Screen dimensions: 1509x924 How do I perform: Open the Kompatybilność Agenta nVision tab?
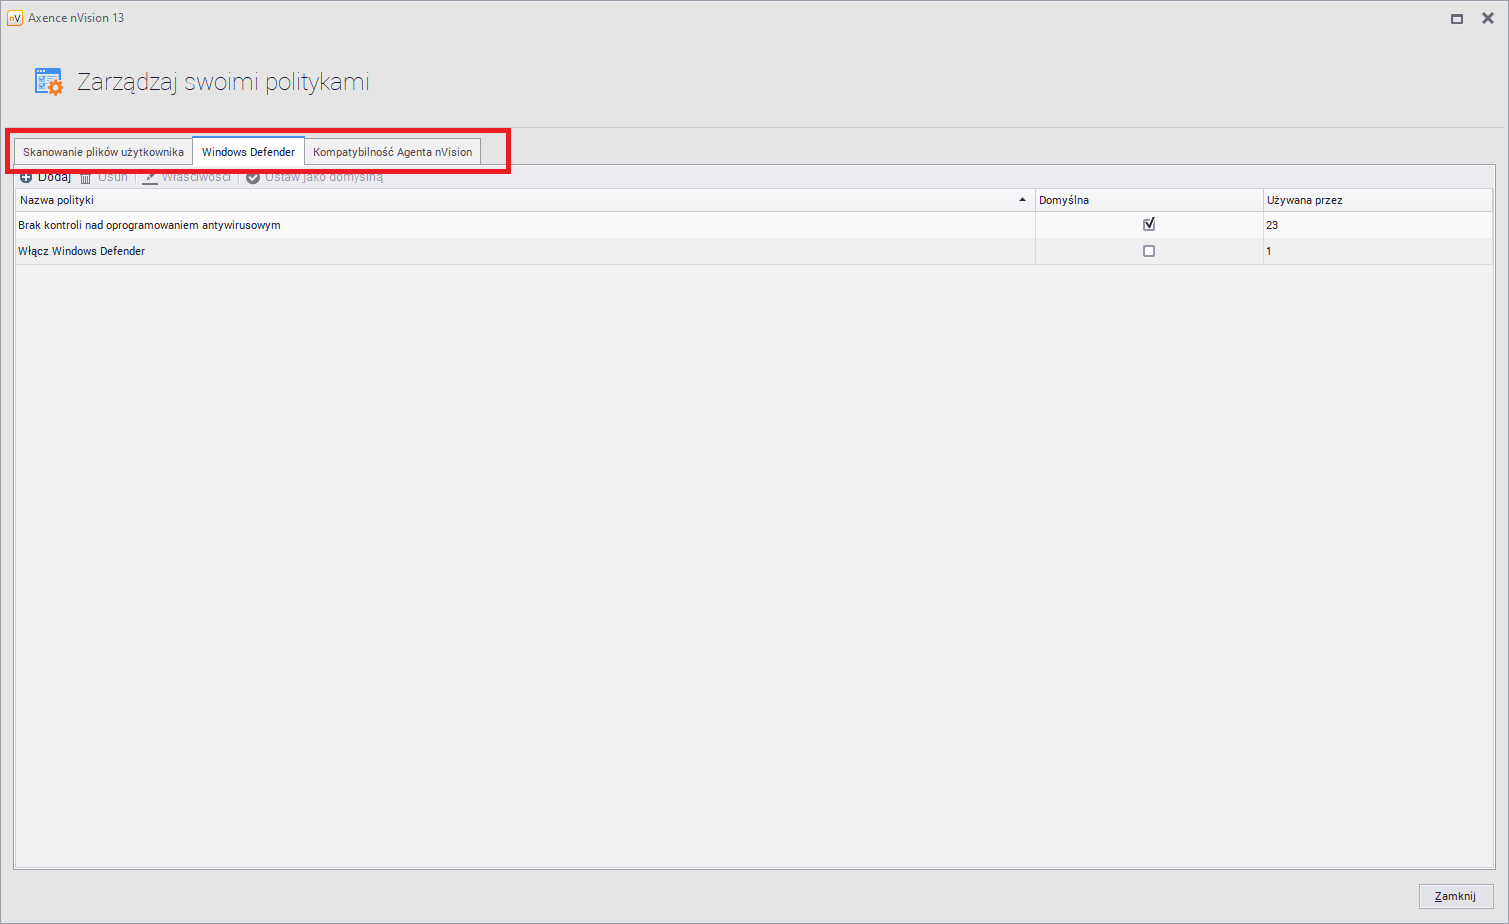[392, 152]
